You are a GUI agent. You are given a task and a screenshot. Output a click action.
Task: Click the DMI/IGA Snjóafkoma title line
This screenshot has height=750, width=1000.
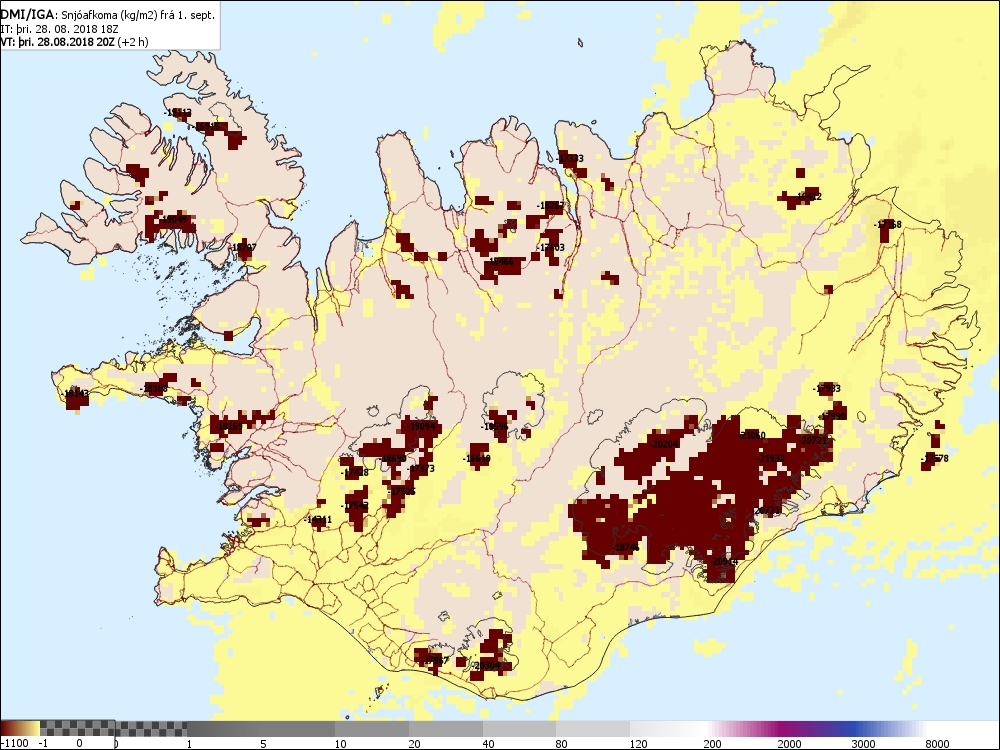click(x=108, y=15)
